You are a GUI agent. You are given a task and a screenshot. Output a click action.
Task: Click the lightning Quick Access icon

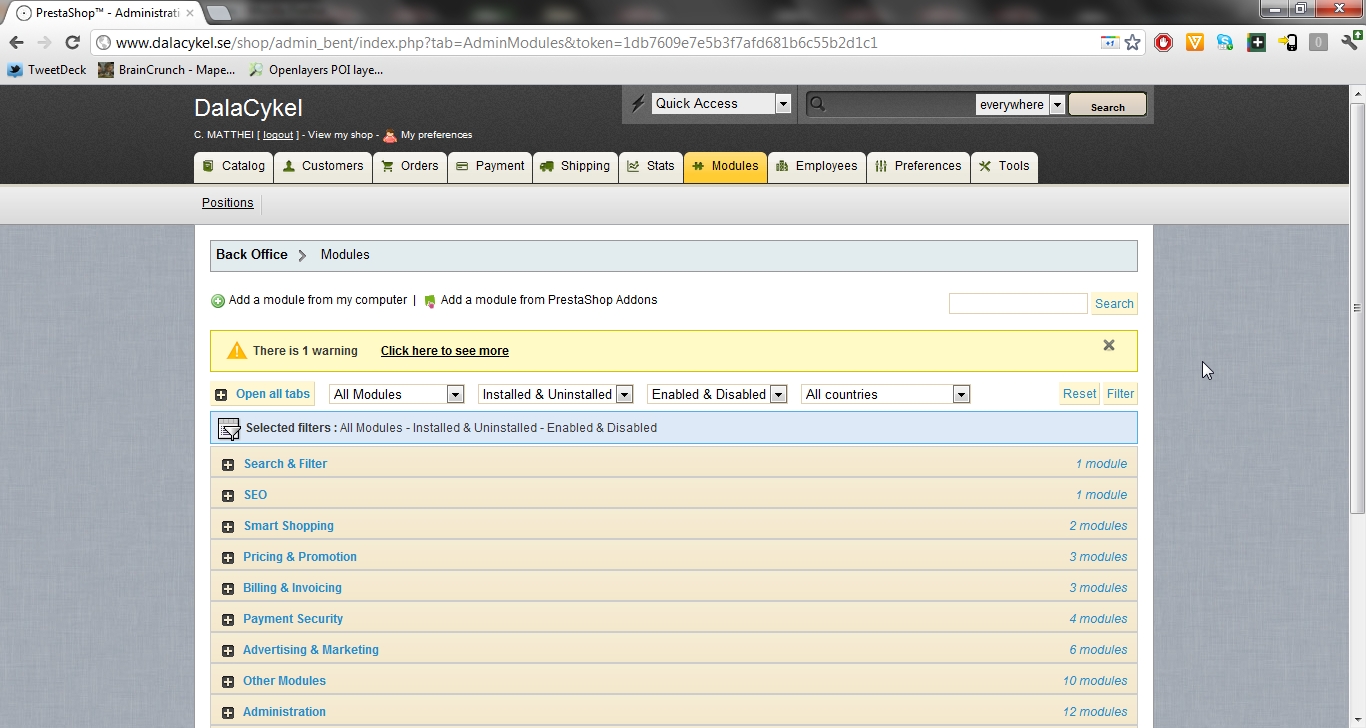(x=638, y=104)
